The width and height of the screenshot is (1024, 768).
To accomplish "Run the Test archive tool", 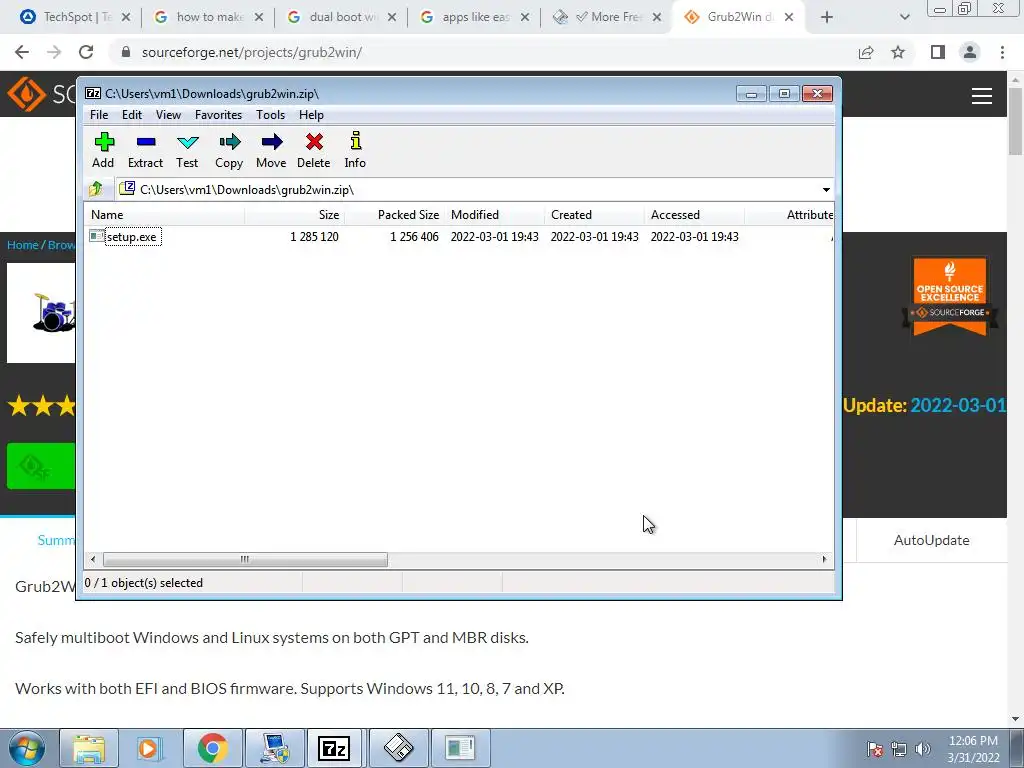I will 187,151.
